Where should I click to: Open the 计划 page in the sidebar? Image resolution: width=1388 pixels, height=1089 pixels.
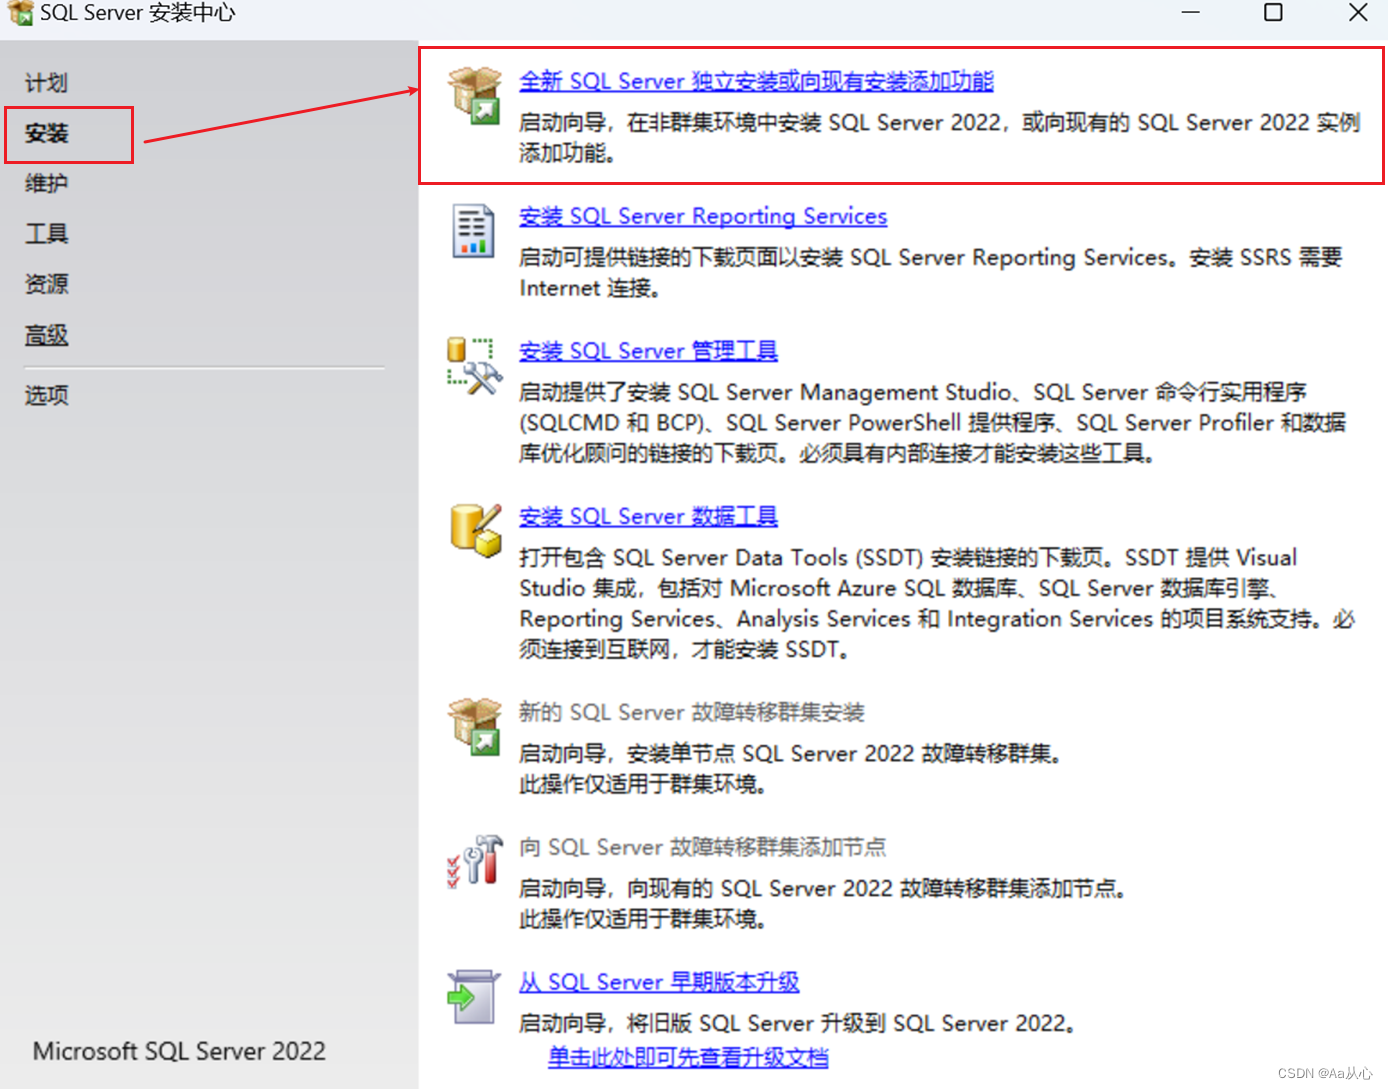pos(46,82)
